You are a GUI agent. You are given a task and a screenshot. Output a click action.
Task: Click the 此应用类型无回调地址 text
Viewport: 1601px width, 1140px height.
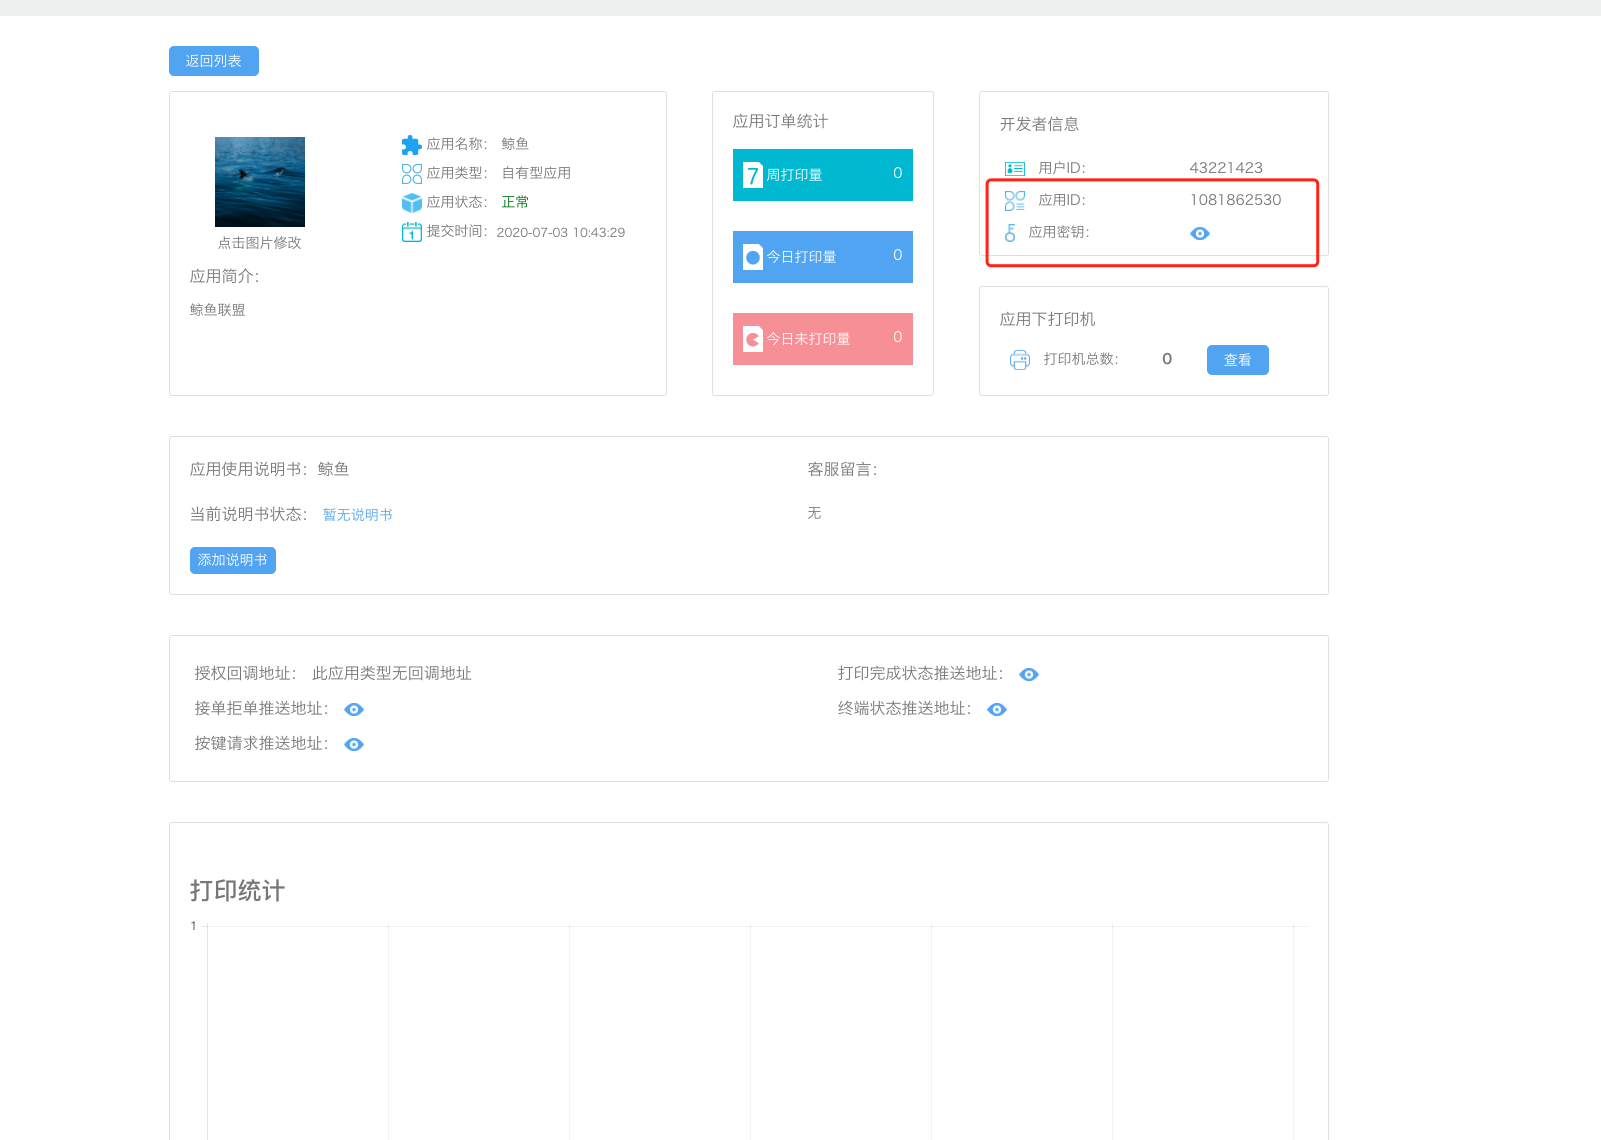[x=392, y=674]
